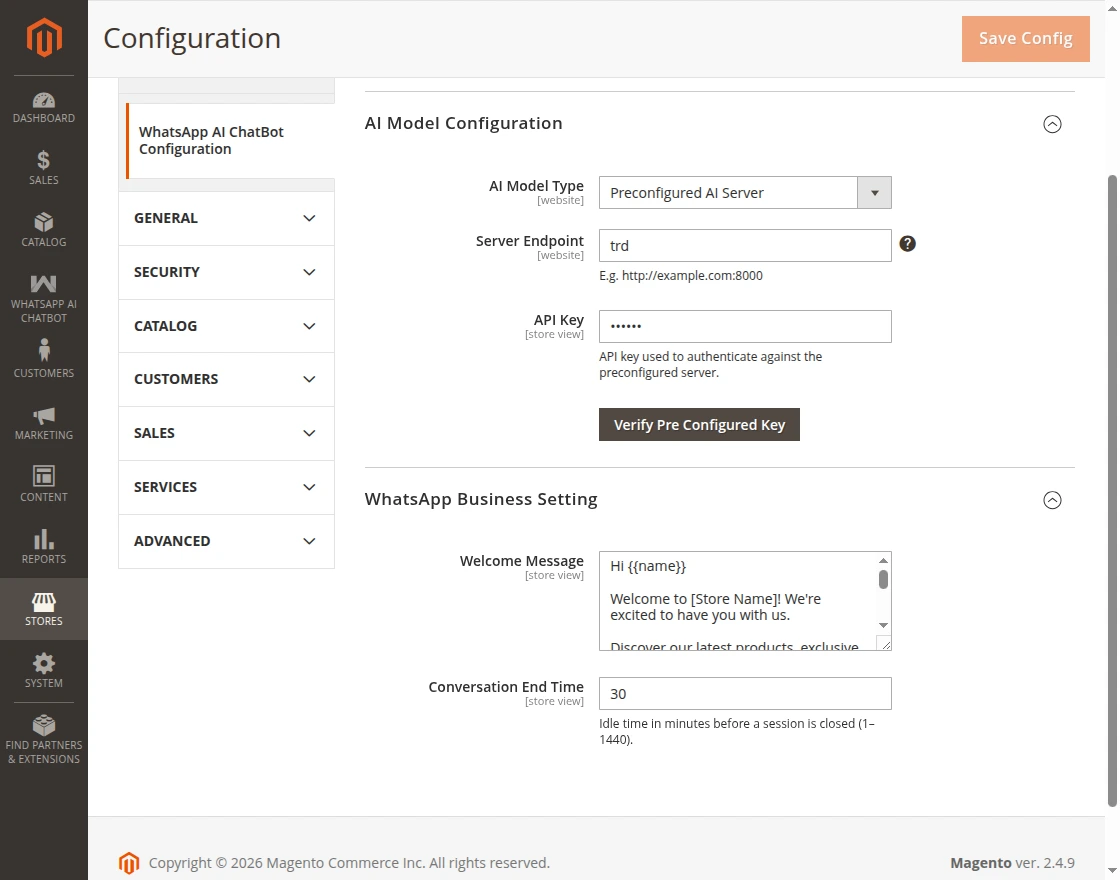
Task: Open the Customers person icon menu
Action: (44, 359)
